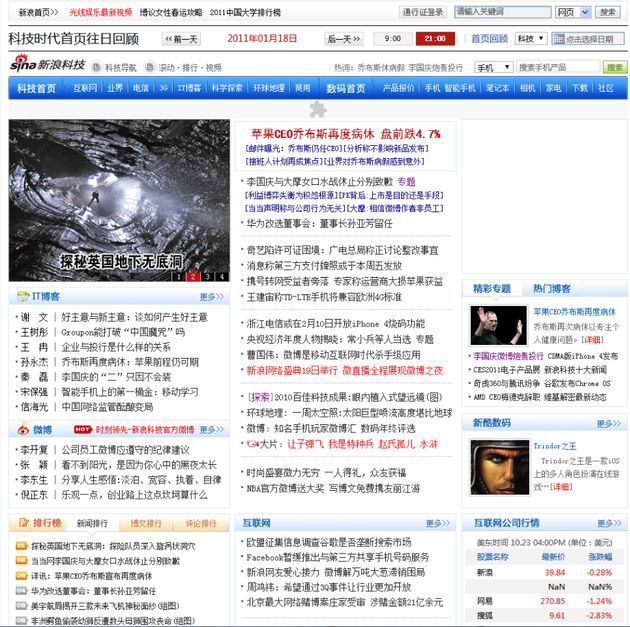
Task: Open 笔记本 in navigation bar
Action: pos(497,88)
